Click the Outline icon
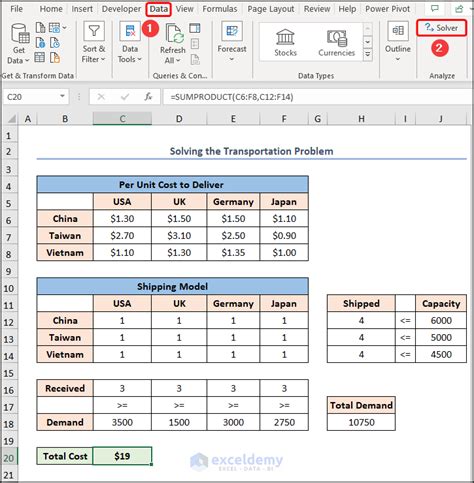This screenshot has width=474, height=483. [398, 31]
